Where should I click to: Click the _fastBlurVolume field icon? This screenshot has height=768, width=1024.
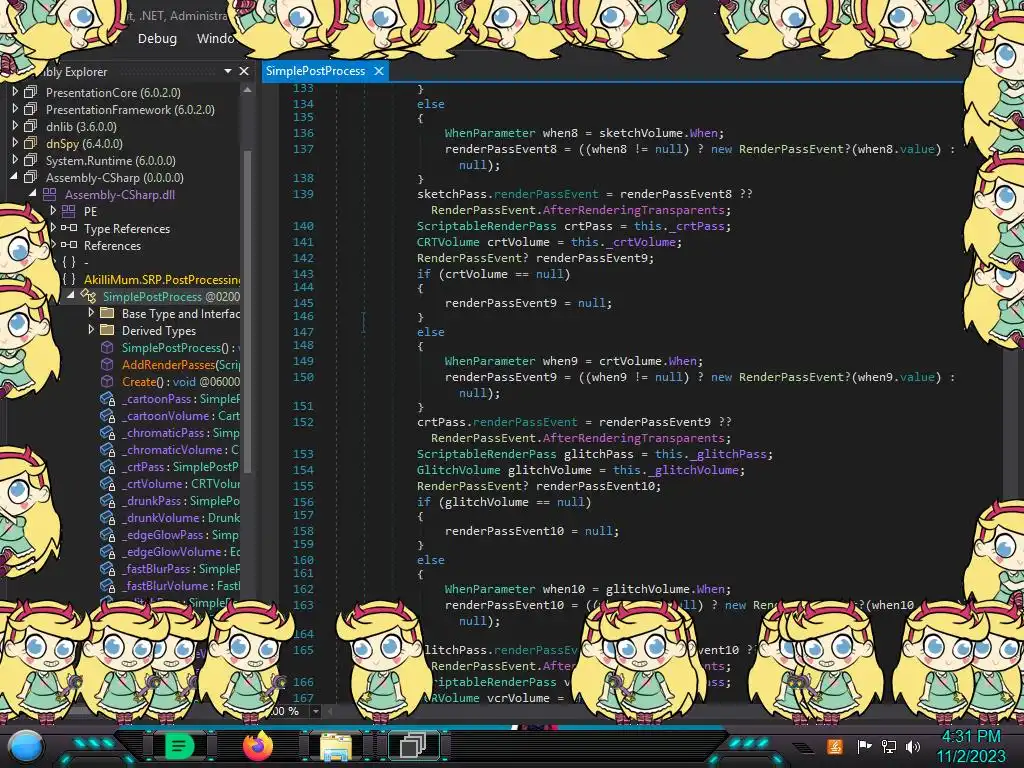(107, 585)
